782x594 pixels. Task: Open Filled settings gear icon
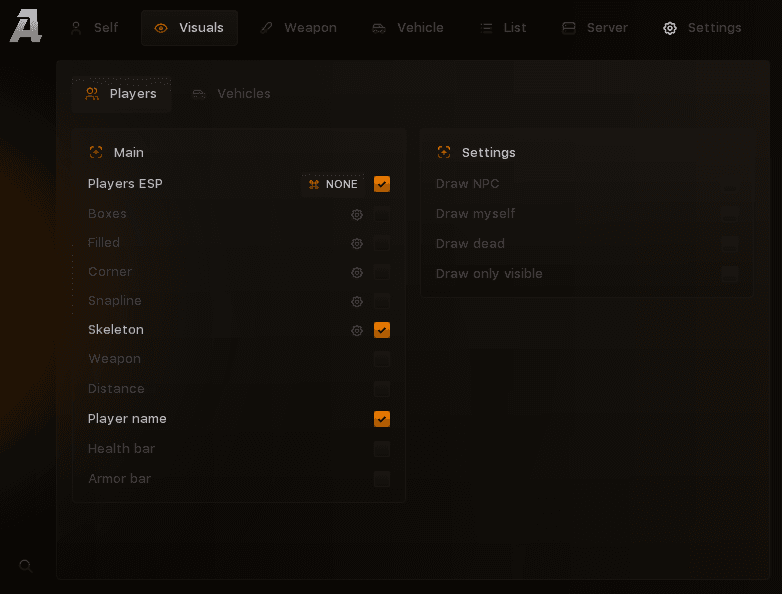click(x=357, y=243)
